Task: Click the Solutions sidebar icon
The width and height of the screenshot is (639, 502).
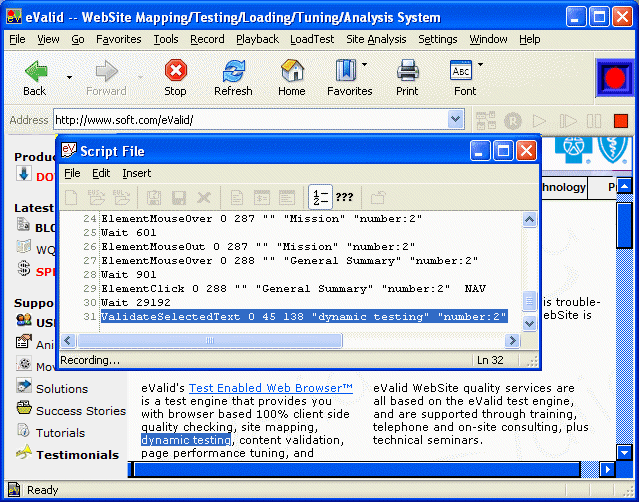Action: click(24, 385)
